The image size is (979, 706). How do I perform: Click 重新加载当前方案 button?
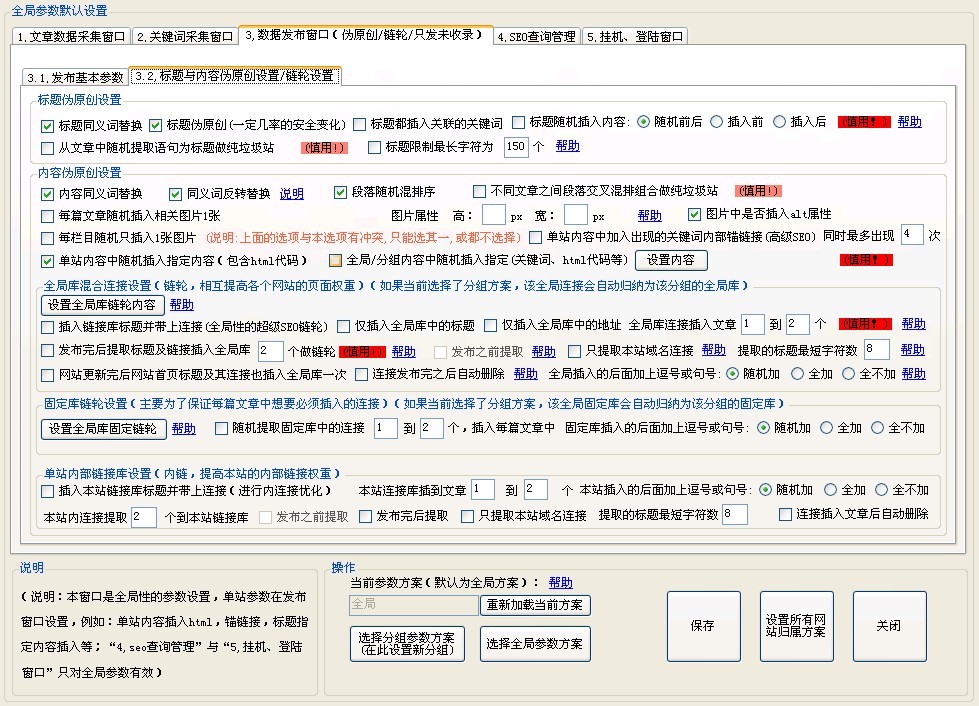(x=535, y=605)
